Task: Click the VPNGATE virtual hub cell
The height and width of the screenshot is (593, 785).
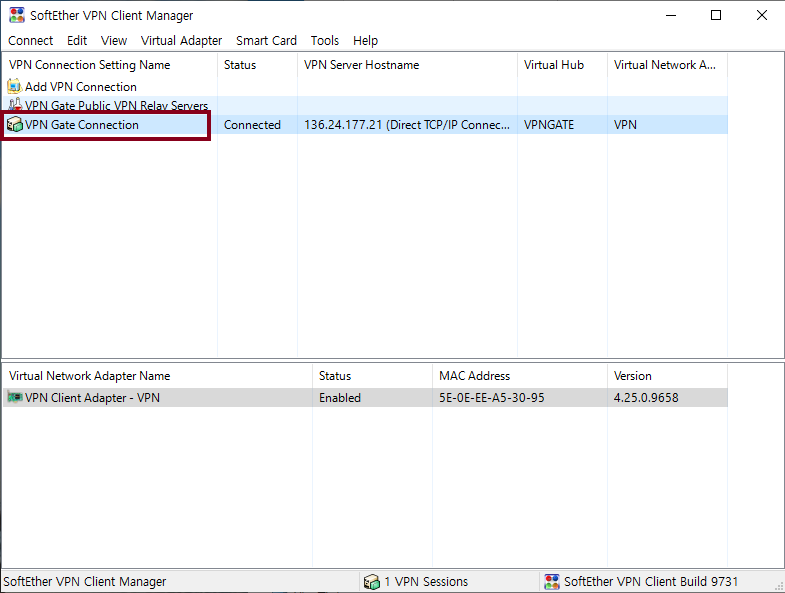Action: pos(549,125)
